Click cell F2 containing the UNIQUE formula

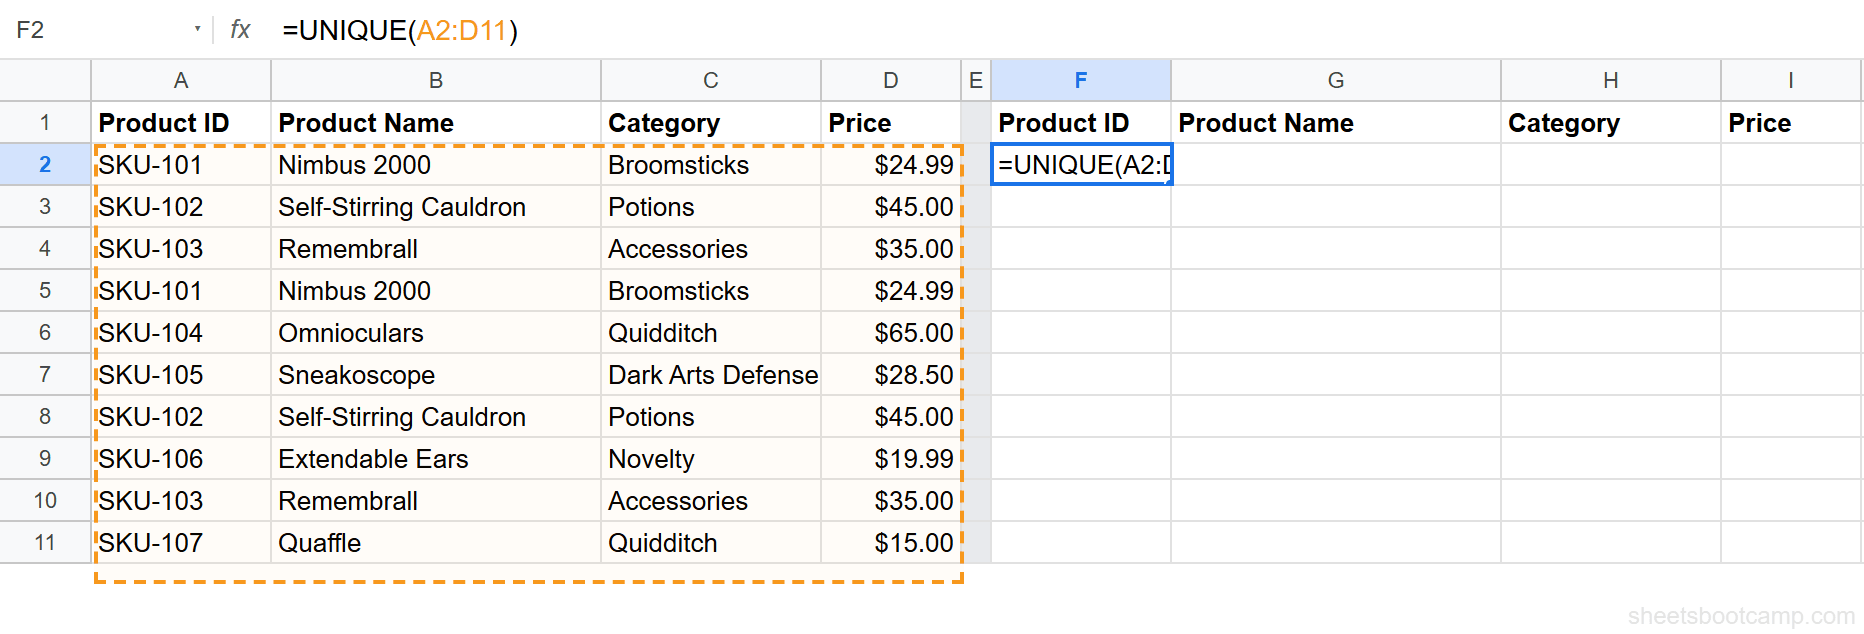coord(1080,164)
